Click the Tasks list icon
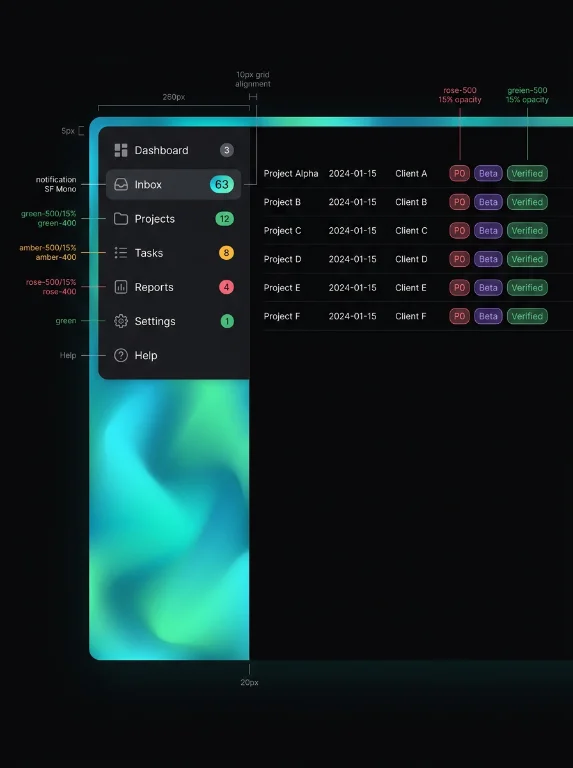Screen dimensions: 573x768 (x=121, y=253)
